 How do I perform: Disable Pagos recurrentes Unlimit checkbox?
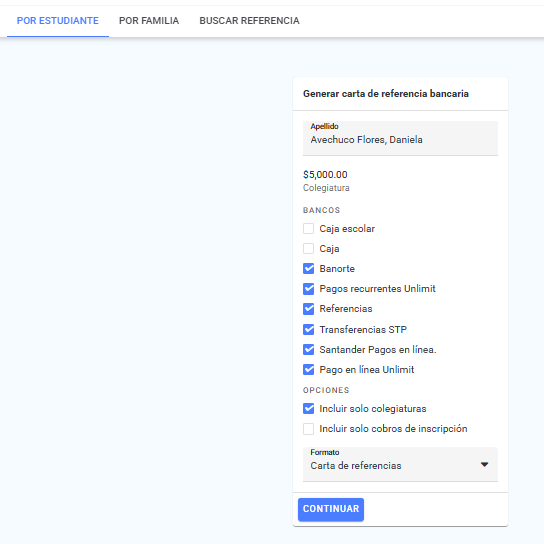[x=308, y=289]
